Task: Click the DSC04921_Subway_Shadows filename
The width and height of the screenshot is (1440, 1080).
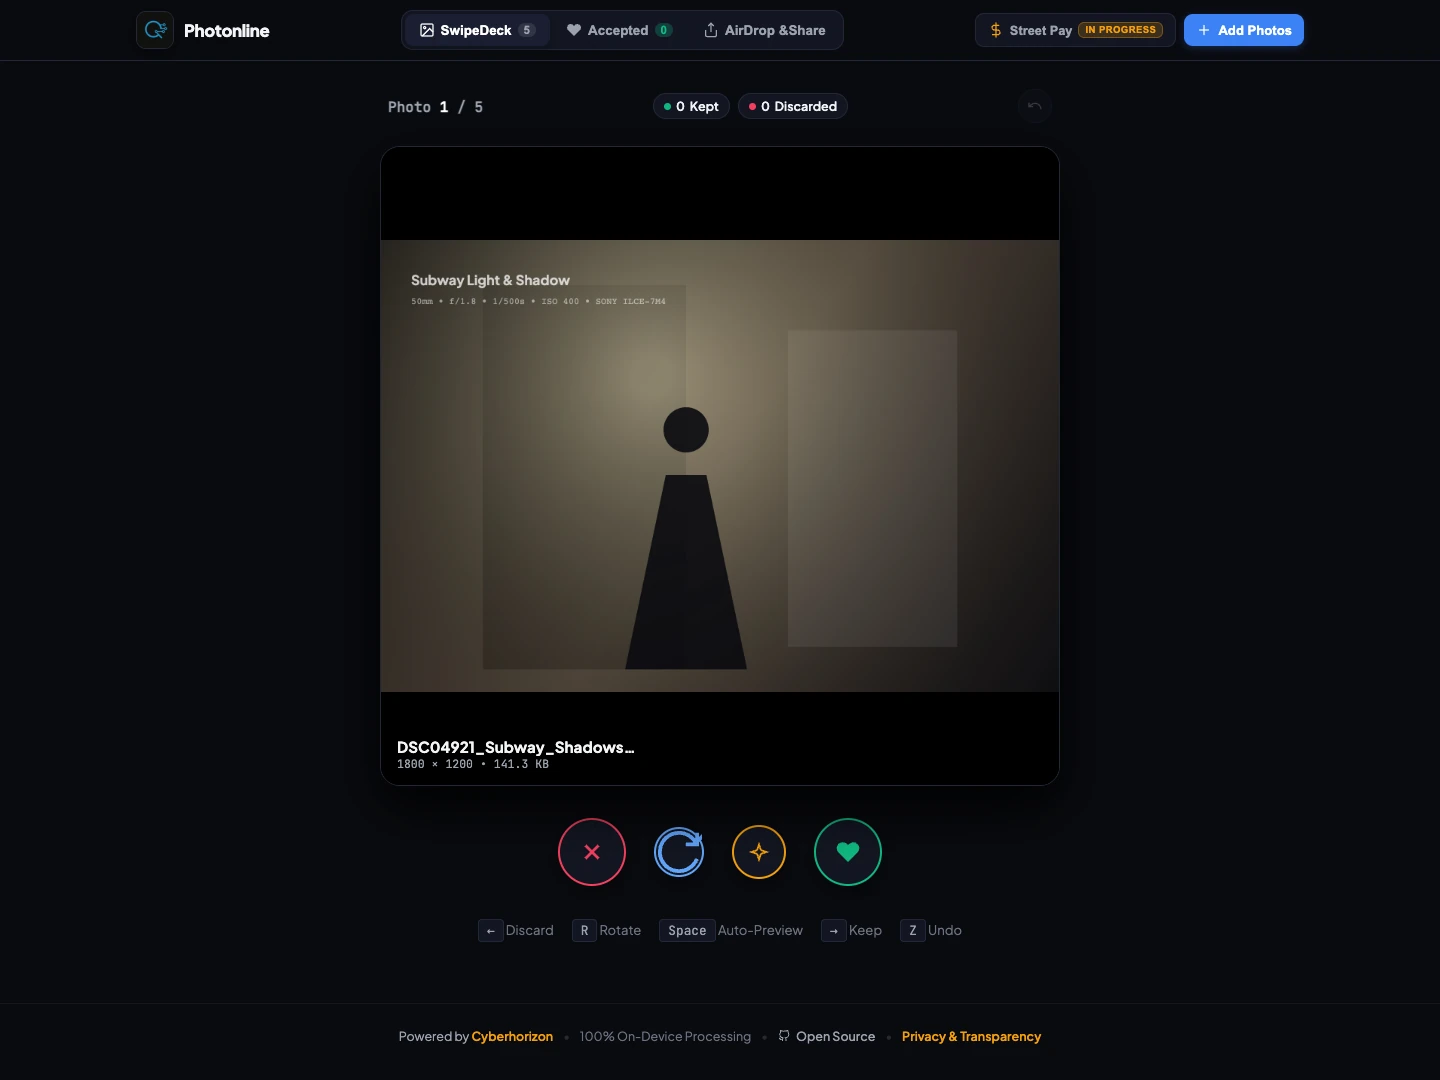Action: click(516, 747)
